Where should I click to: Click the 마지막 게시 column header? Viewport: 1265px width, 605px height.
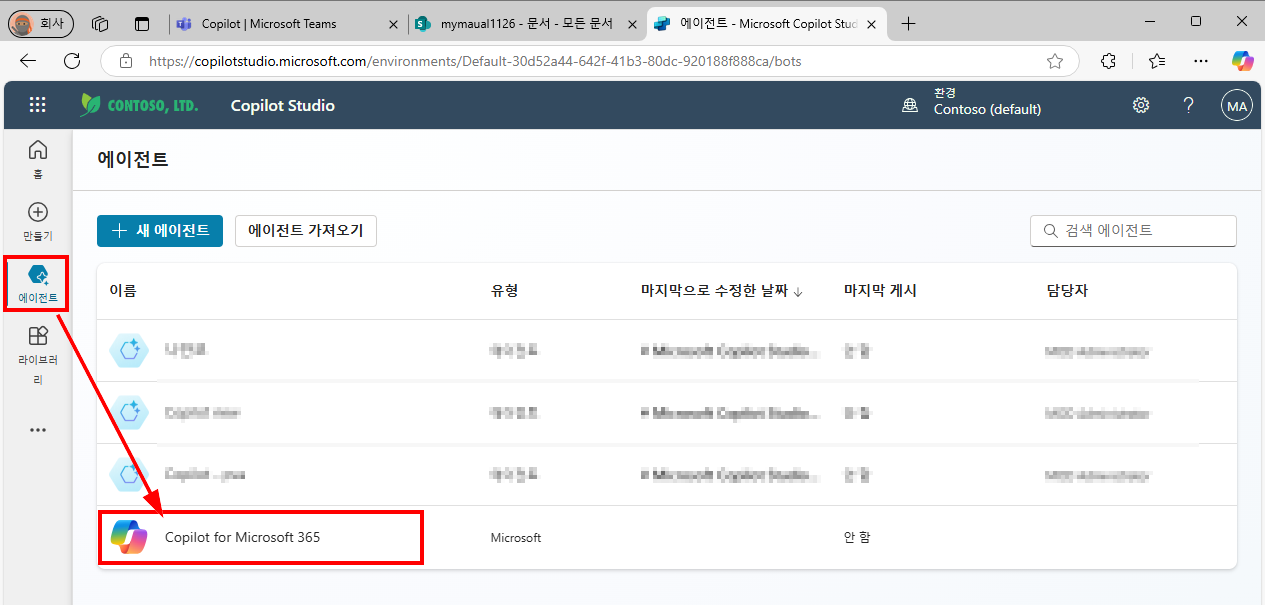880,291
